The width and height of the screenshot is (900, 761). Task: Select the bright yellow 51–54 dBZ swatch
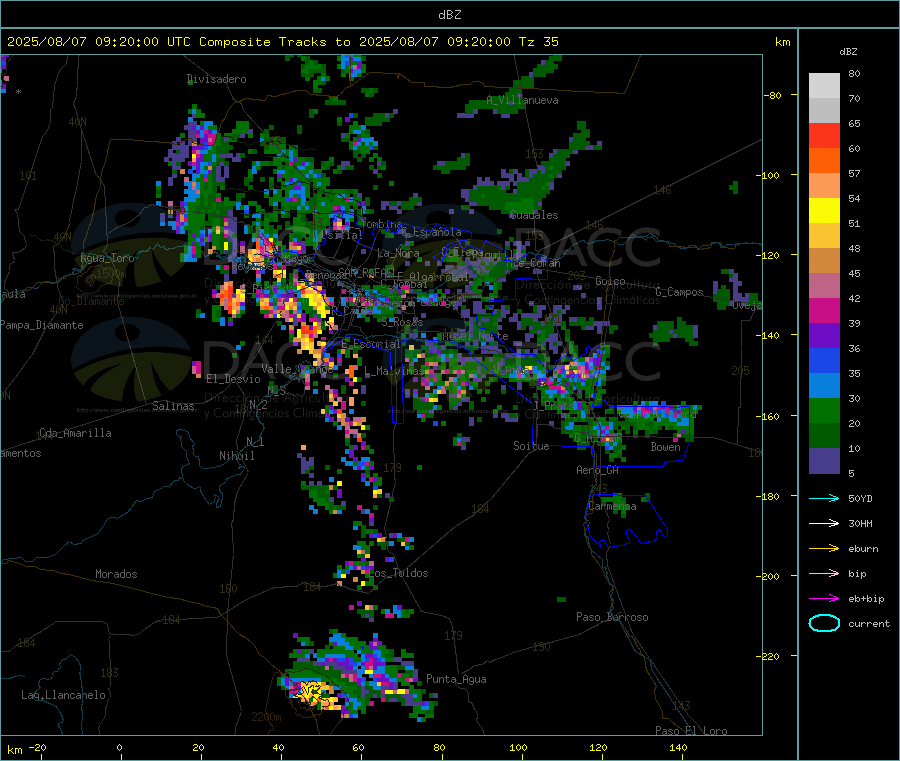tap(824, 211)
